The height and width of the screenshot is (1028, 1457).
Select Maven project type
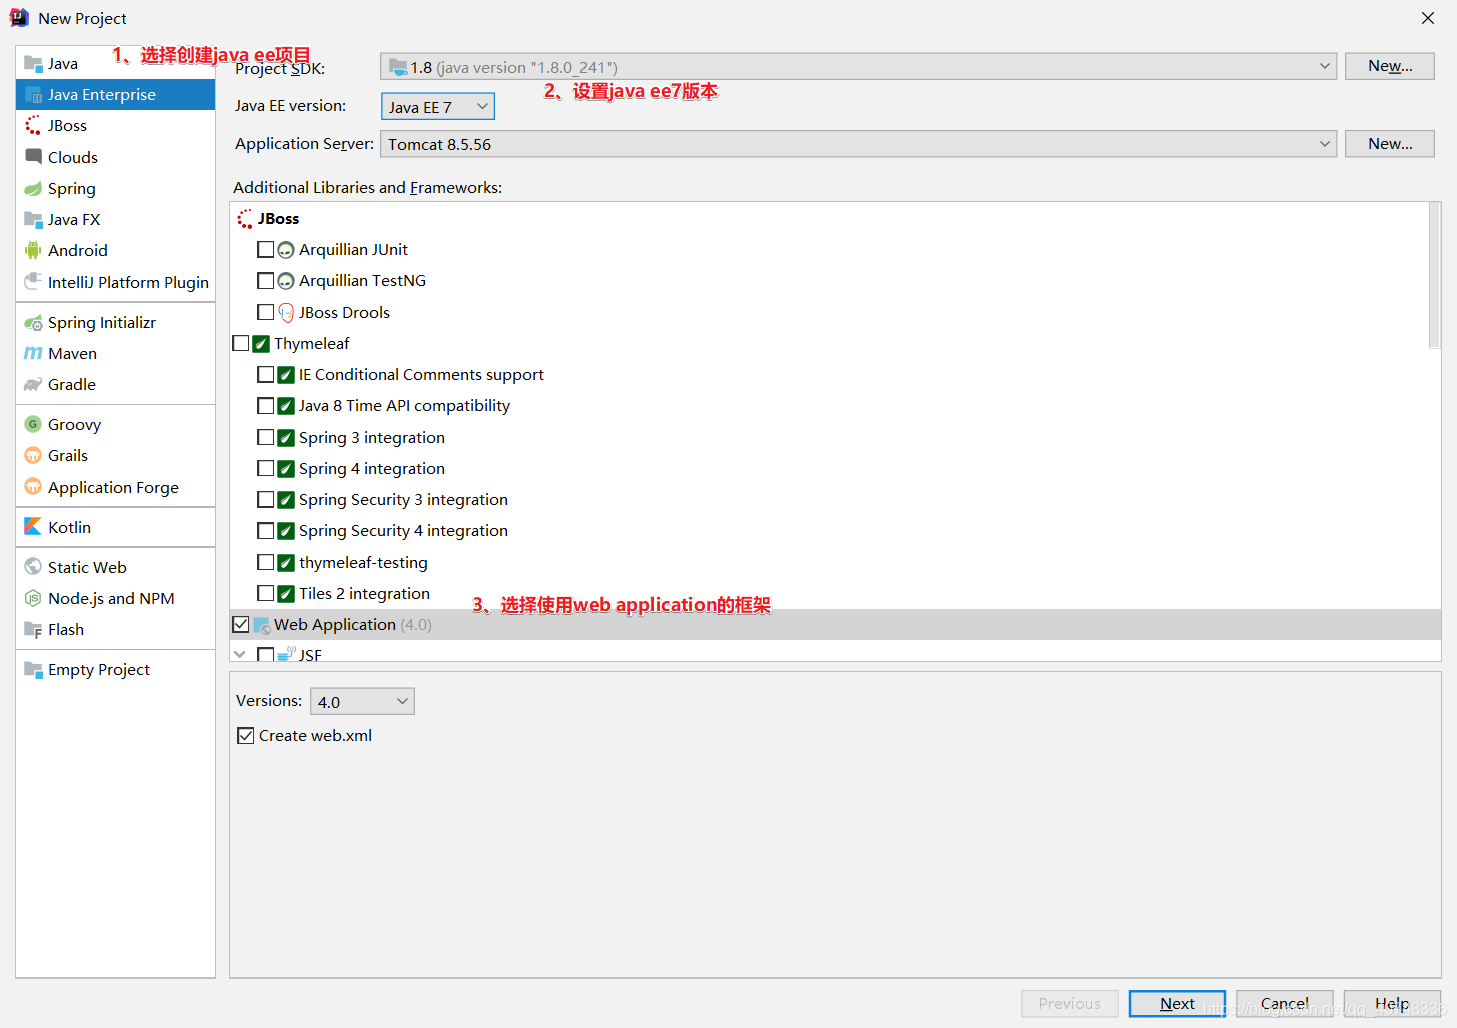click(x=116, y=353)
